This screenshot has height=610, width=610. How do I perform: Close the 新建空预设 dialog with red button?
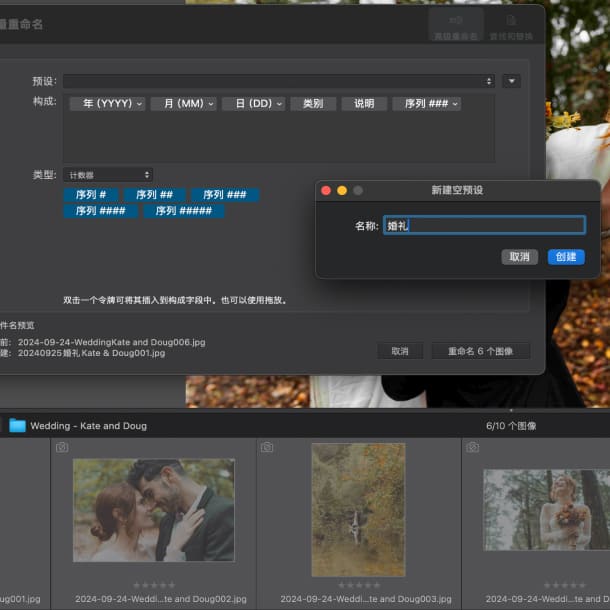pos(326,190)
